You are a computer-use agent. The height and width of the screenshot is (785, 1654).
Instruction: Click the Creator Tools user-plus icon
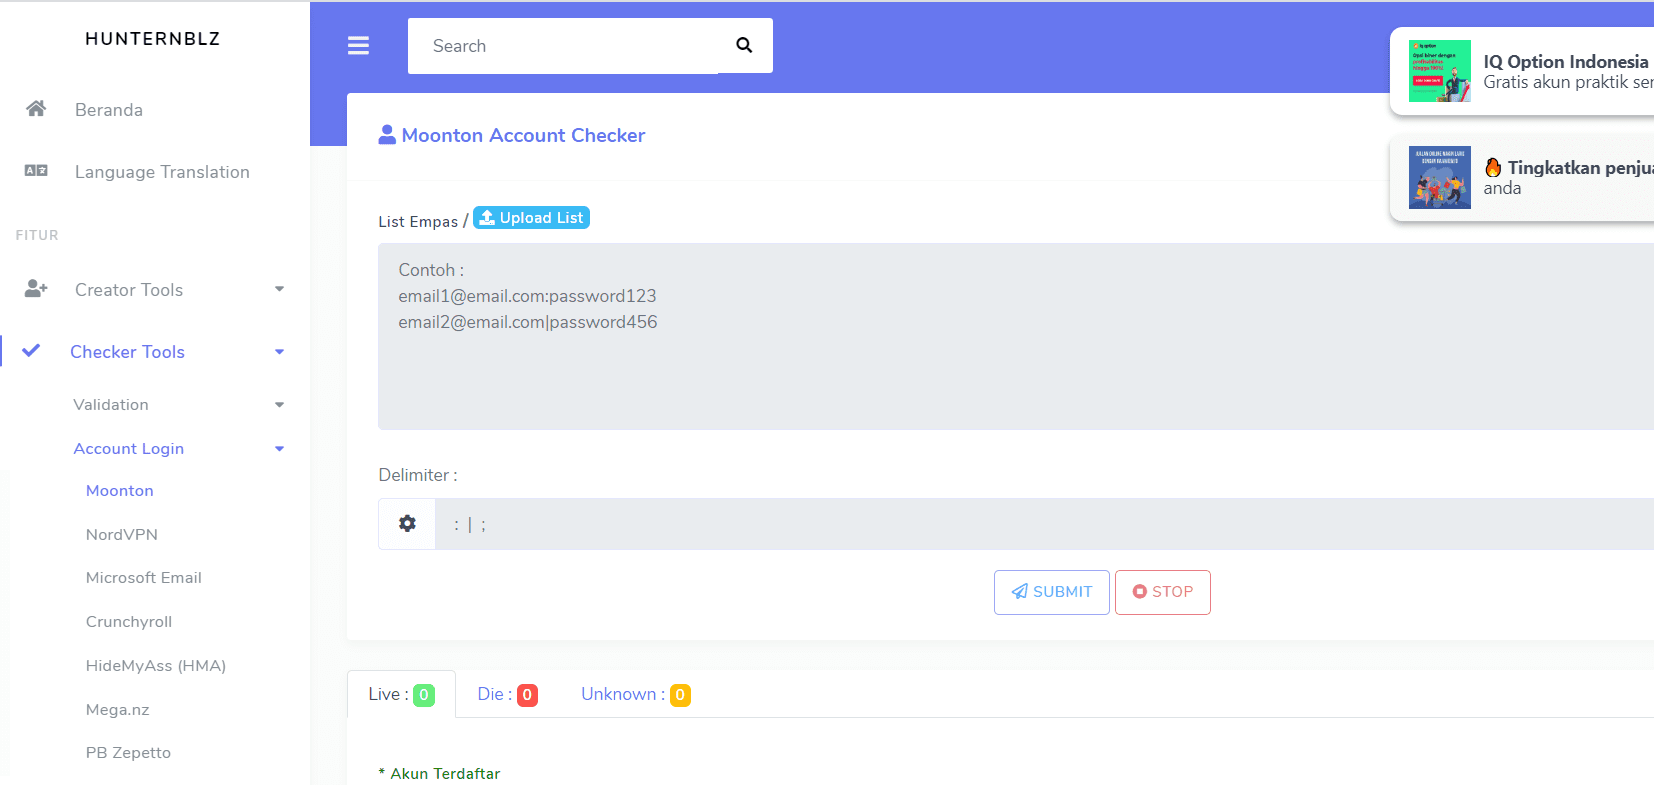click(x=36, y=289)
